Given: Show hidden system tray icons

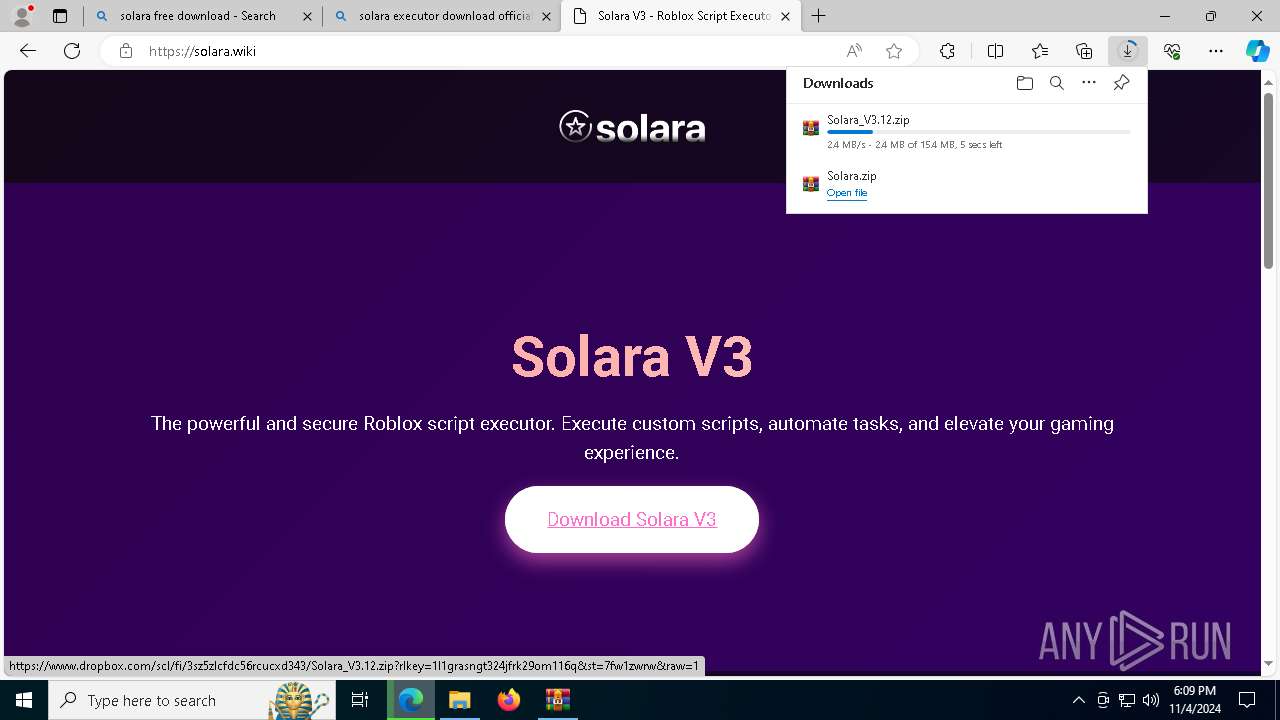Looking at the screenshot, I should (1078, 700).
